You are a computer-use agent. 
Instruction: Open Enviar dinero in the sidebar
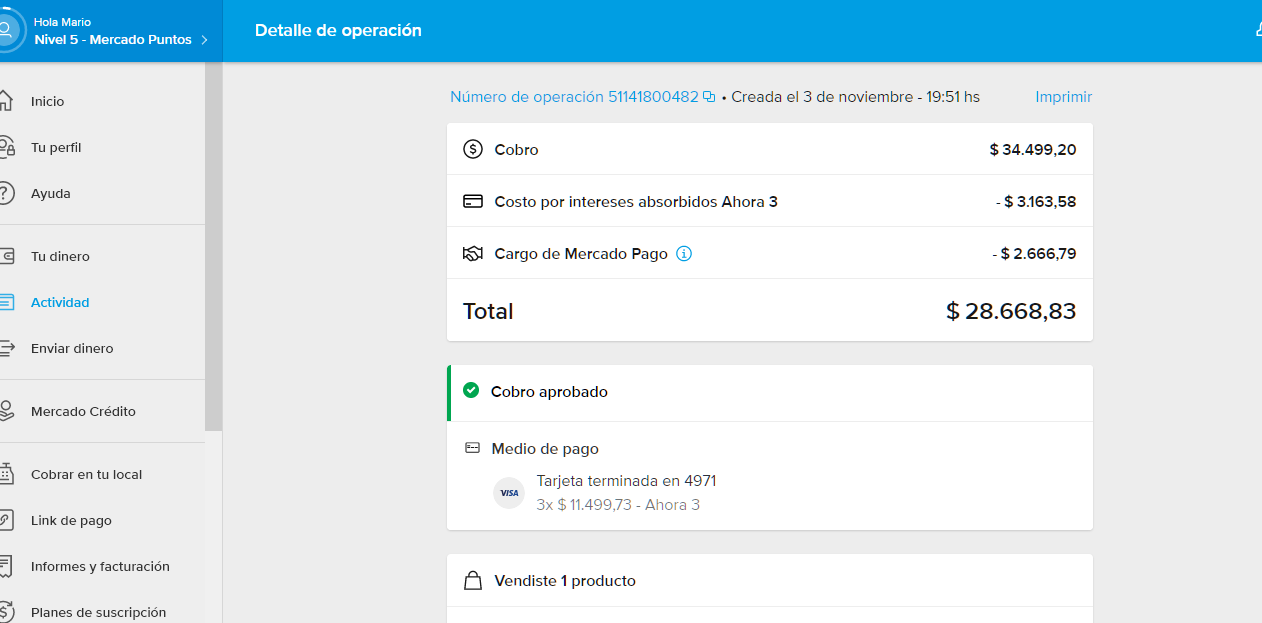tap(72, 348)
